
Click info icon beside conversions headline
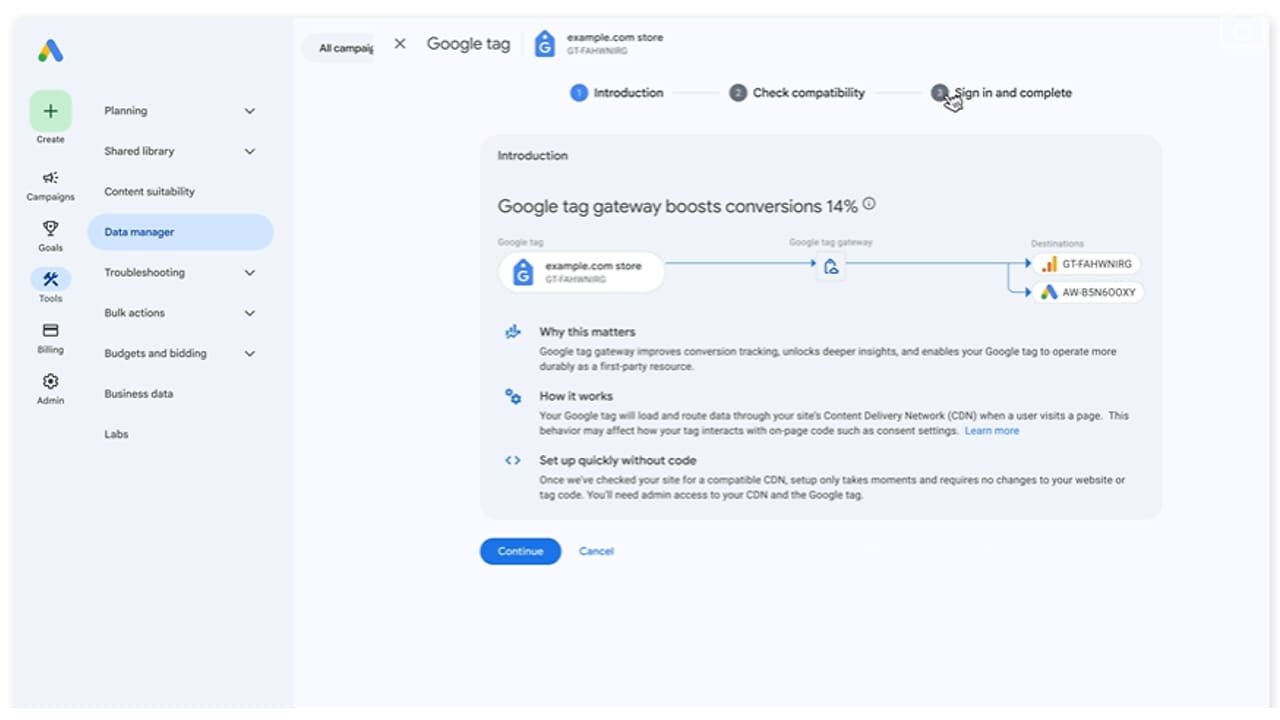tap(869, 204)
